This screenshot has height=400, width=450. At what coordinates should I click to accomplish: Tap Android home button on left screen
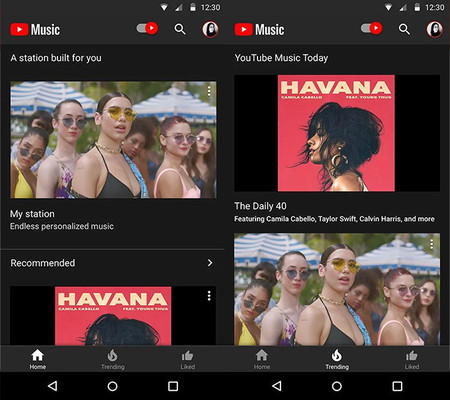tap(113, 386)
